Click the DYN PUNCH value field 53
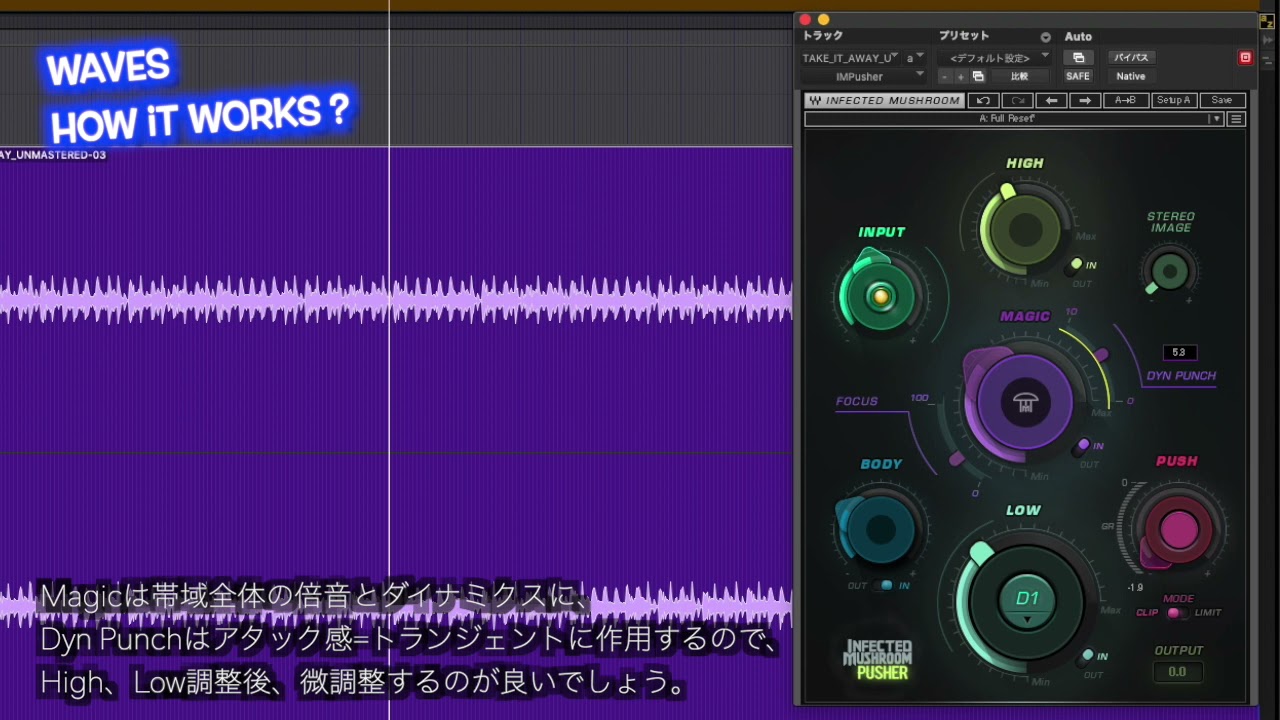The width and height of the screenshot is (1280, 720). coord(1179,352)
